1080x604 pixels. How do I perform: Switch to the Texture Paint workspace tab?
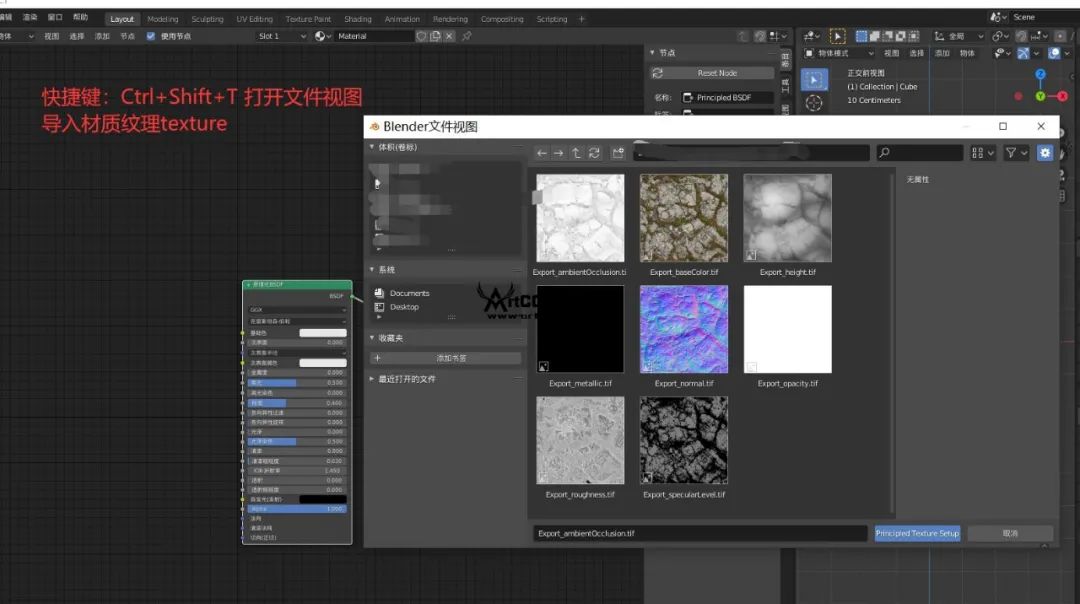pos(308,19)
